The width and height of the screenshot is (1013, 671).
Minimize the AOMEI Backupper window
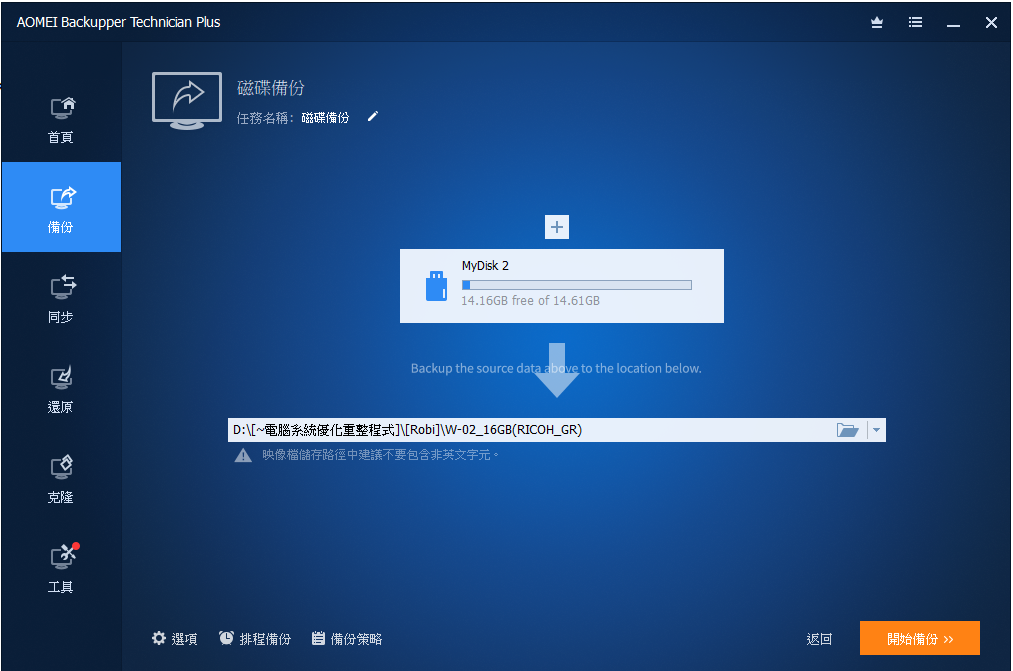[x=953, y=23]
